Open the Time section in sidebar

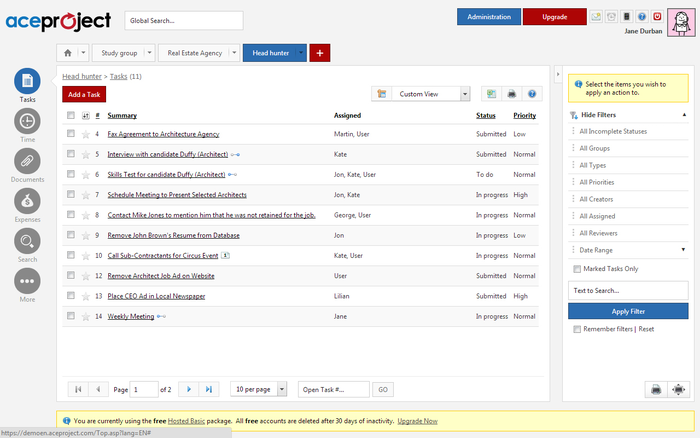pyautogui.click(x=27, y=121)
